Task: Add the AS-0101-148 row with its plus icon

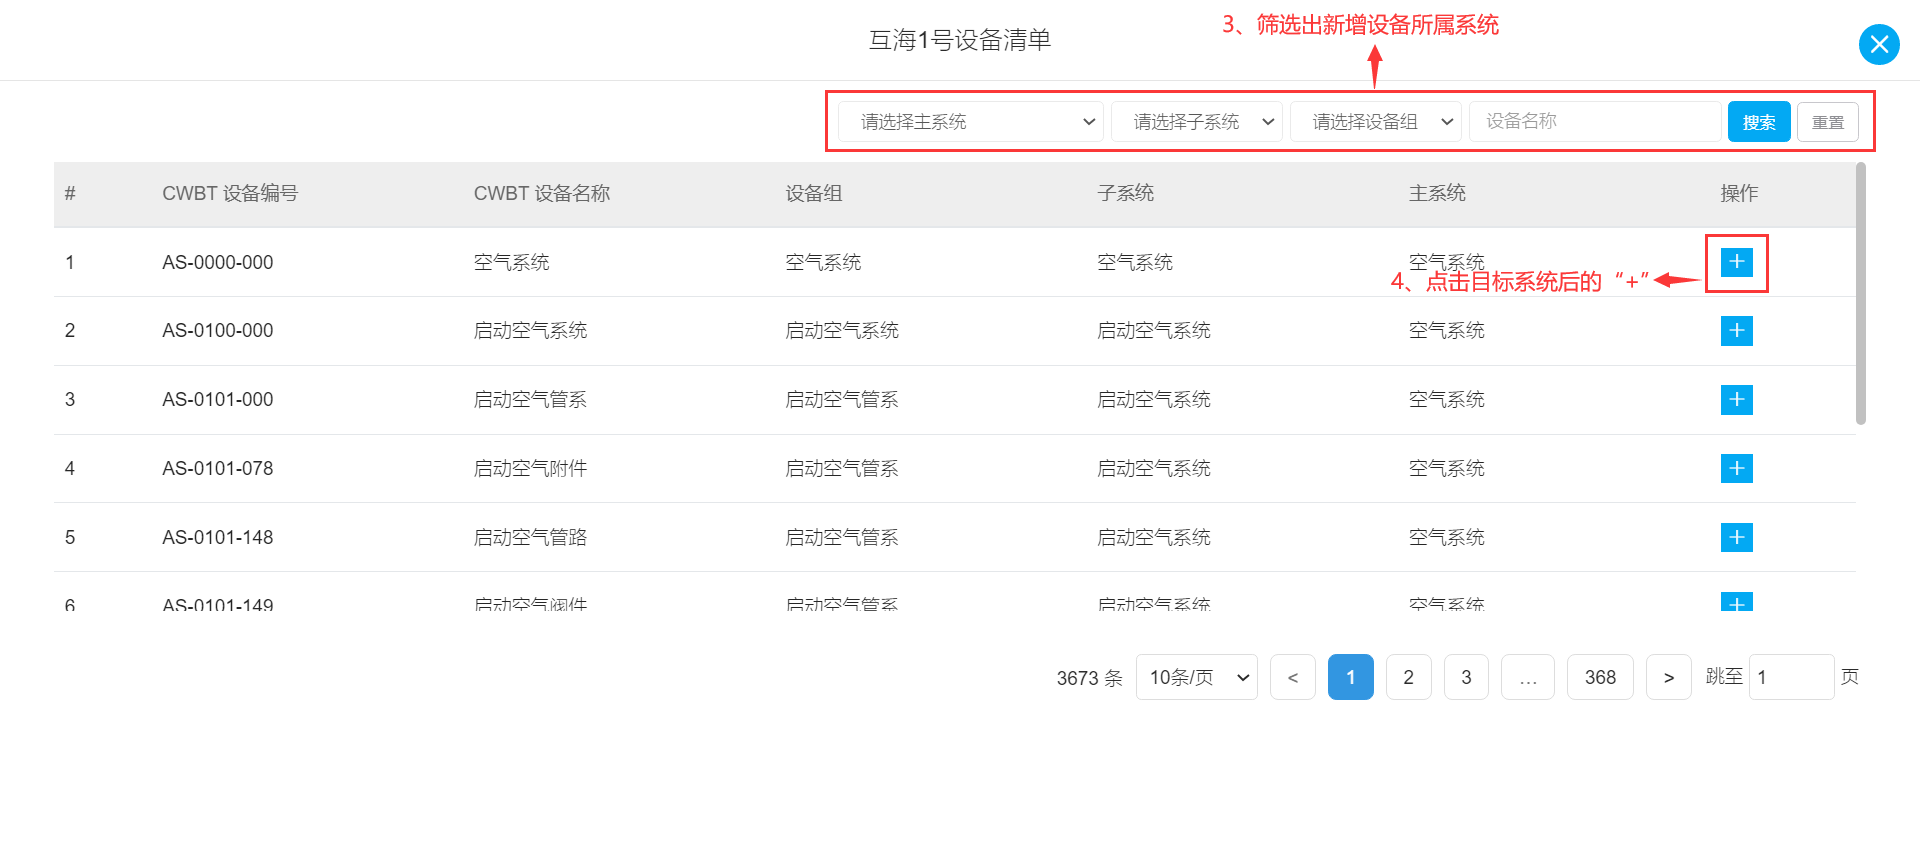Action: click(1737, 537)
